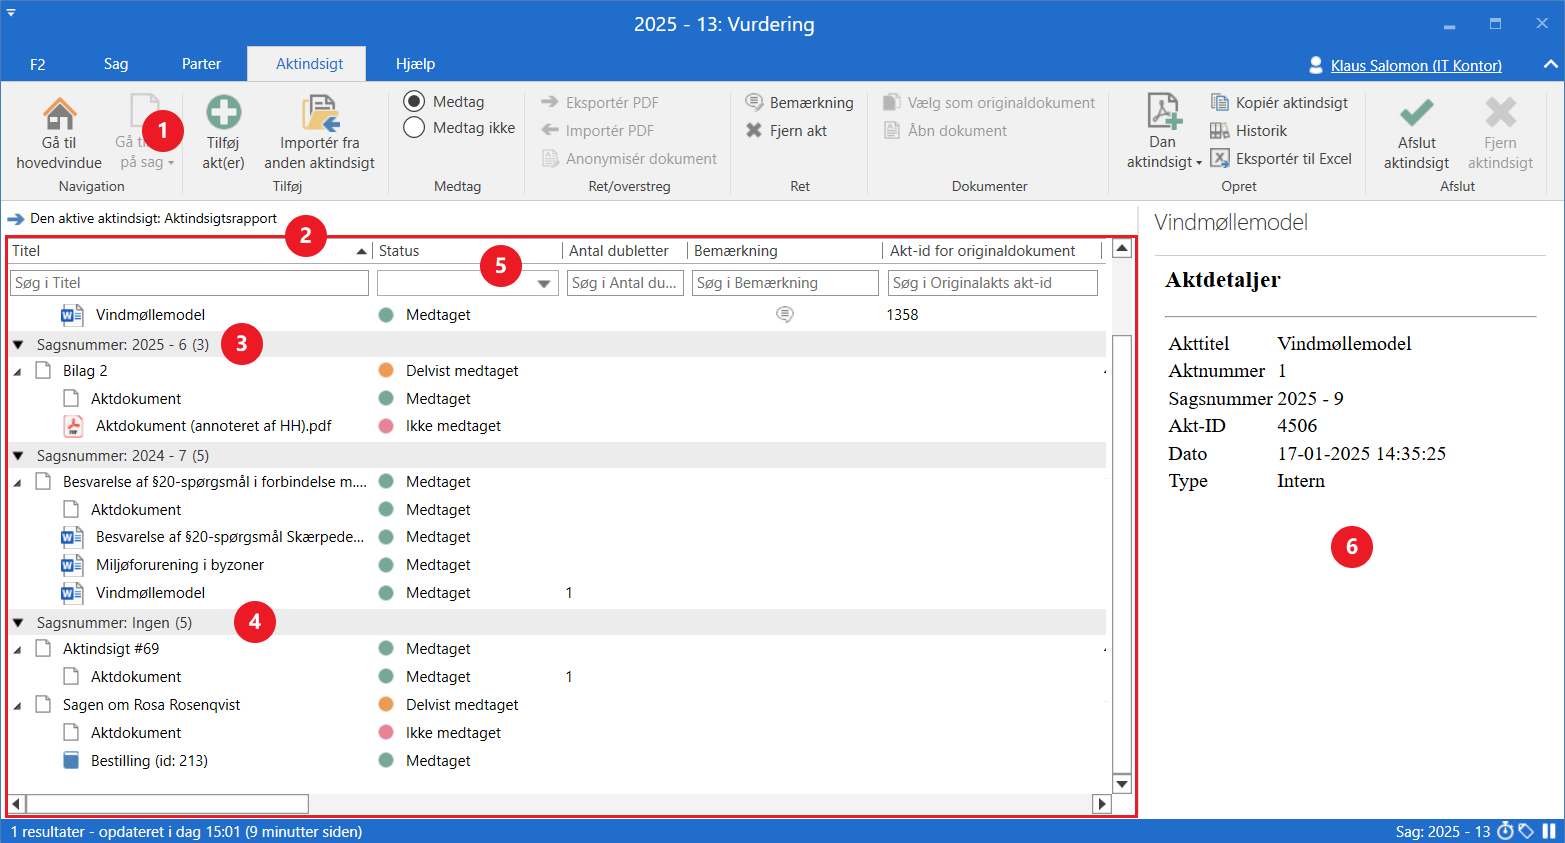
Task: Collapse the Sagsnummer: 2025 - 6 group
Action: tap(18, 344)
